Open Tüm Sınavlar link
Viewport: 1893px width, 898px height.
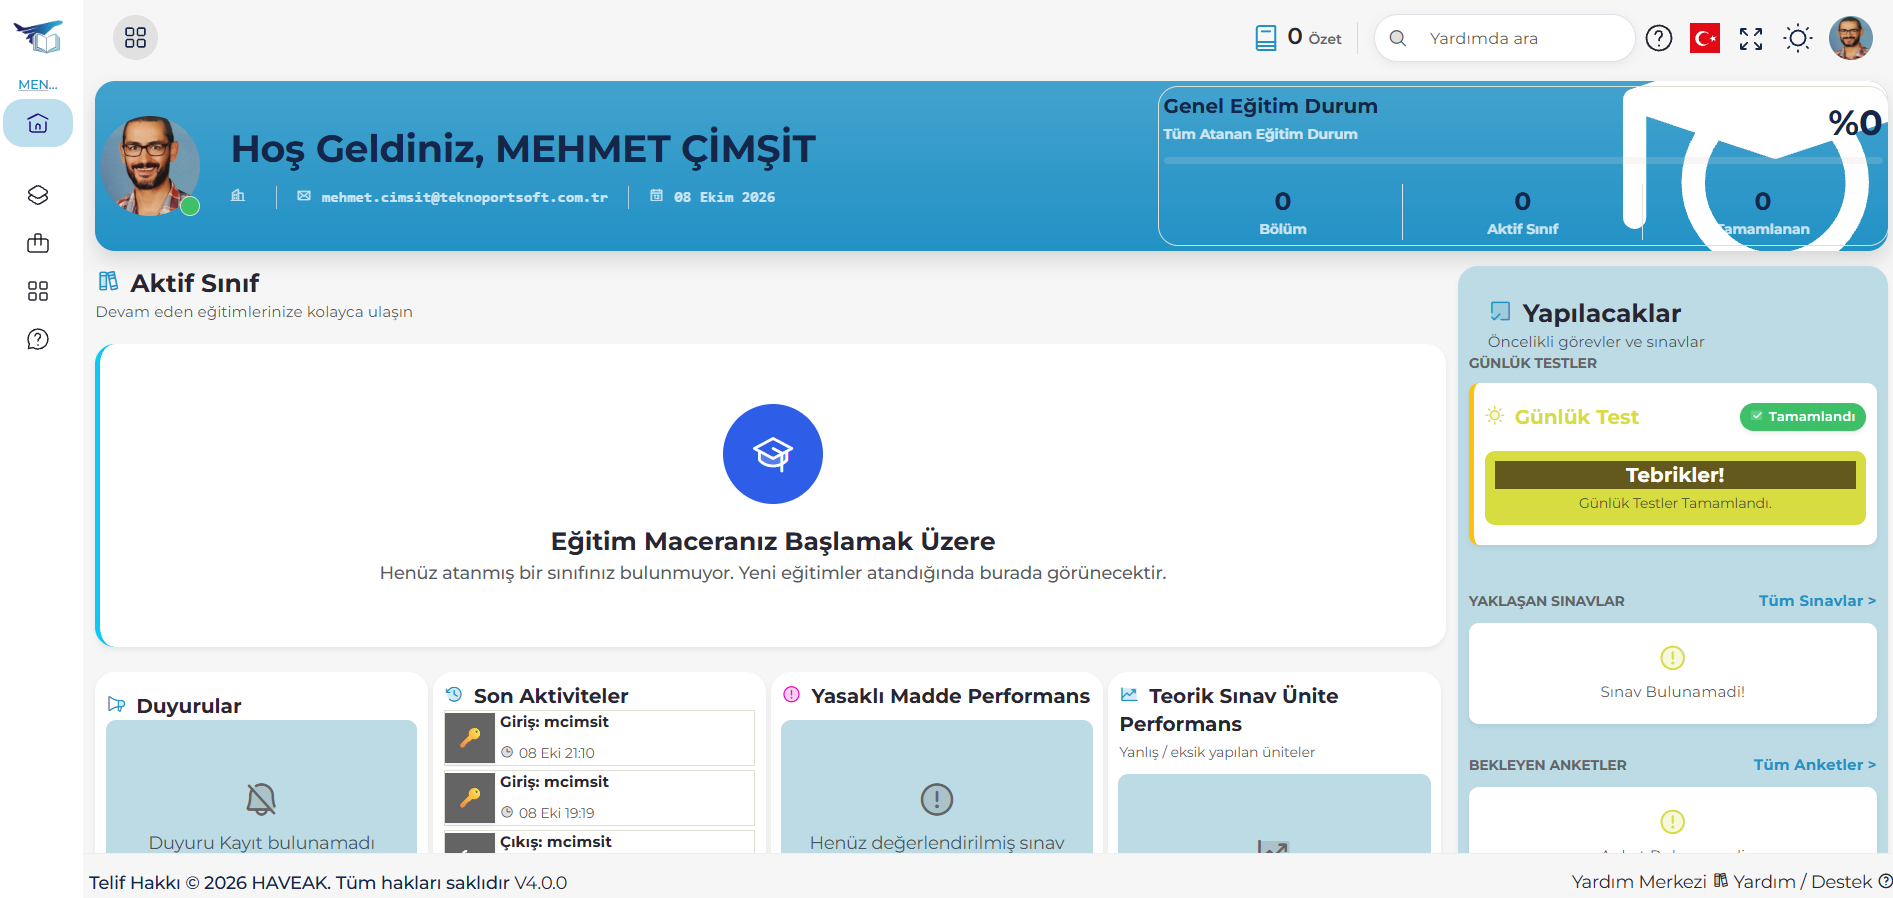click(1817, 601)
